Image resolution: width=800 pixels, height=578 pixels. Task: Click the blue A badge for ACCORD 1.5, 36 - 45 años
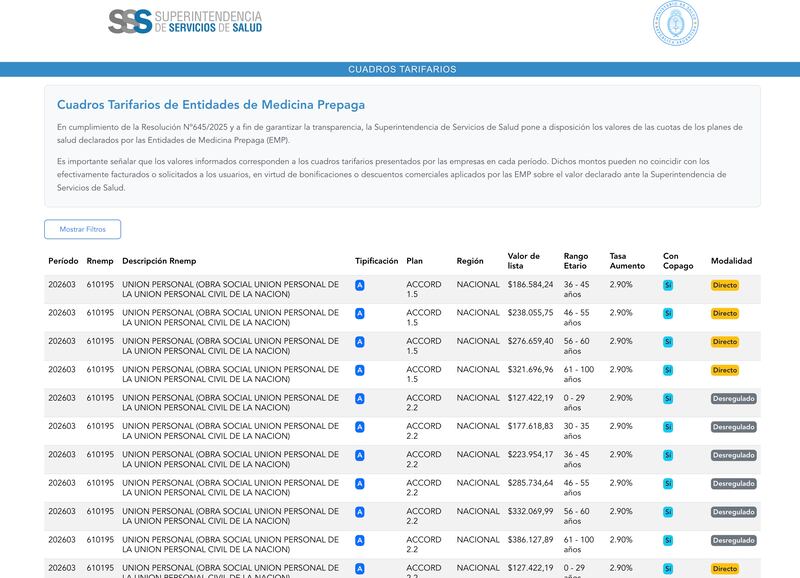click(360, 285)
